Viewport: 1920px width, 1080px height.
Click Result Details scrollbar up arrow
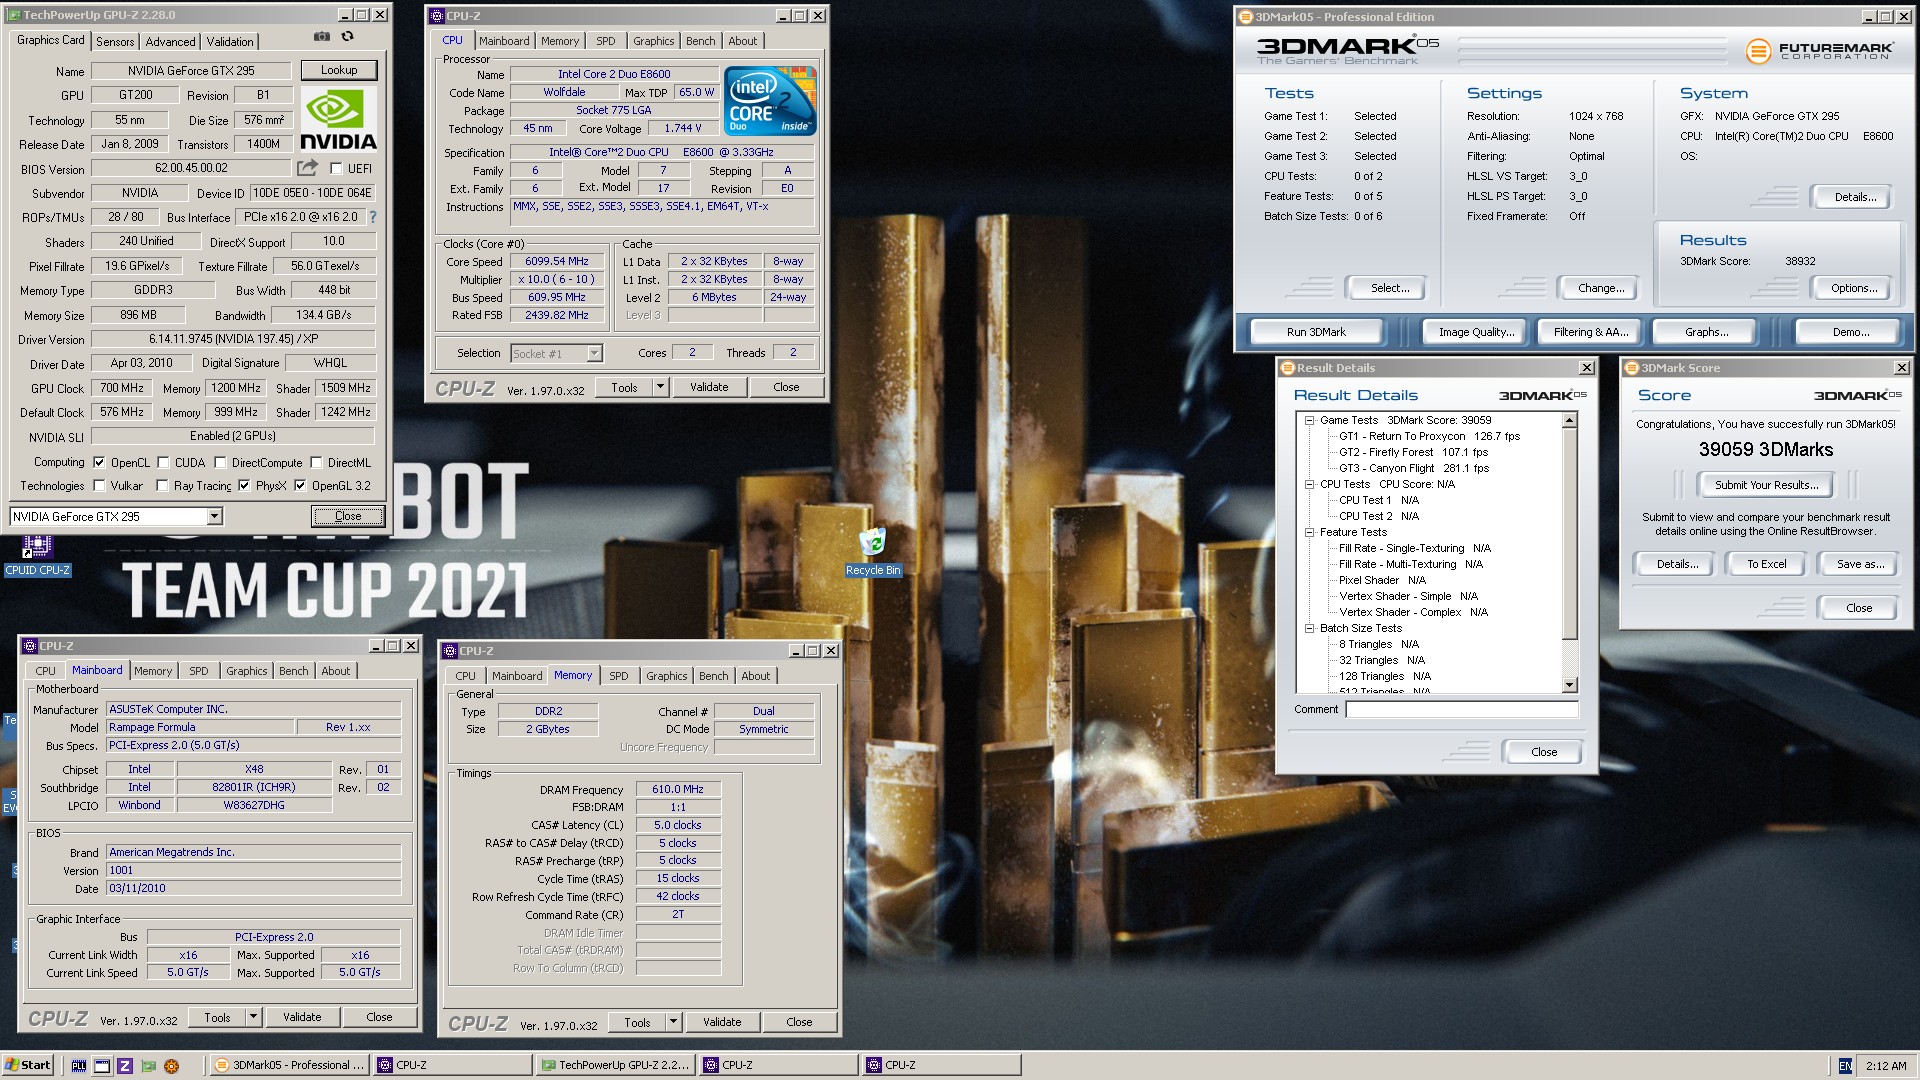coord(1569,420)
